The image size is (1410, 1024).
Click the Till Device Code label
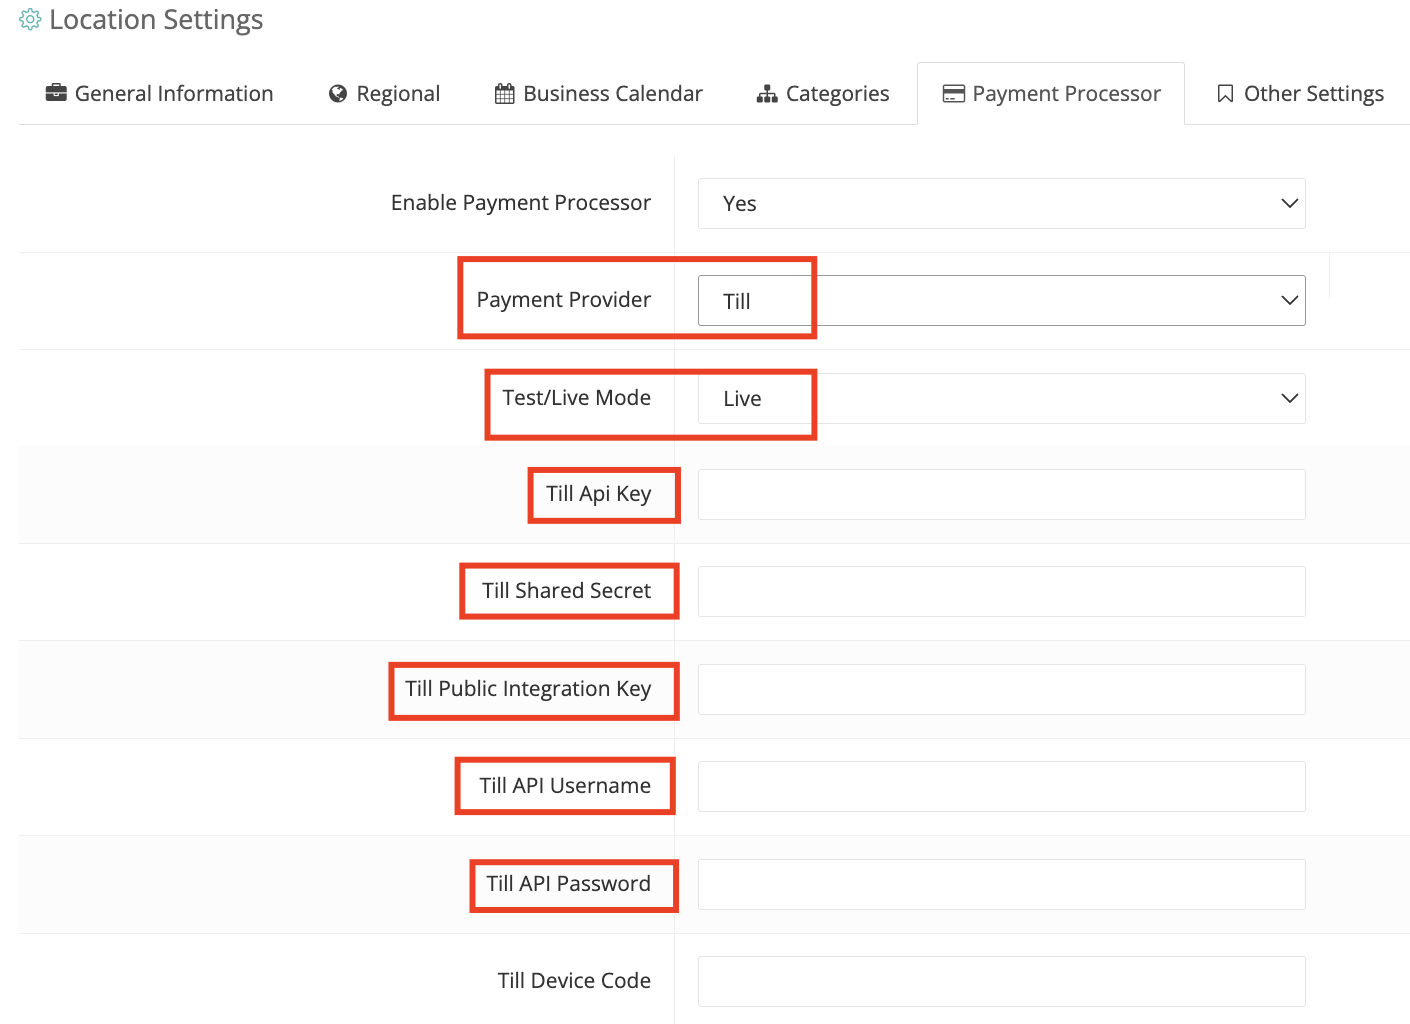coord(574,981)
